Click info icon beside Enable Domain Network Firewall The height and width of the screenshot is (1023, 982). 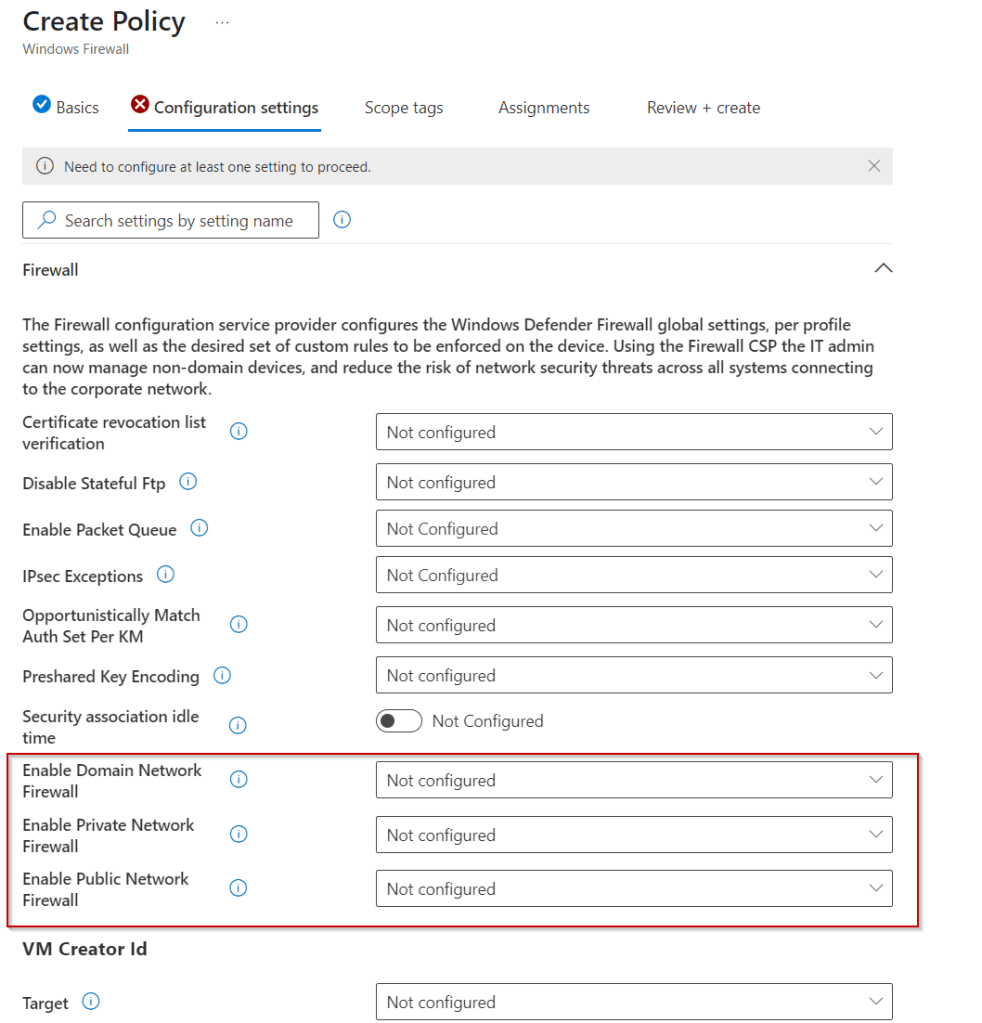click(239, 780)
